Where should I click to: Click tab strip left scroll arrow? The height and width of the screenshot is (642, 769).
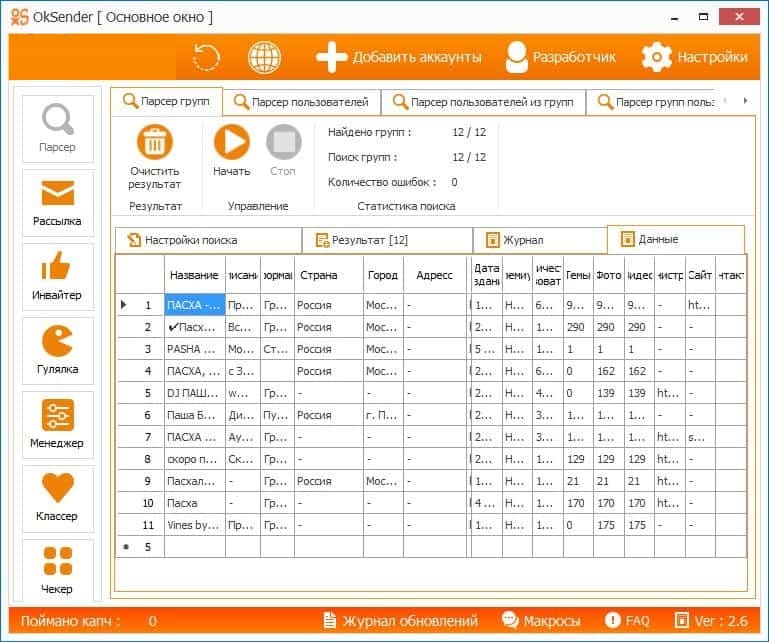pyautogui.click(x=725, y=101)
